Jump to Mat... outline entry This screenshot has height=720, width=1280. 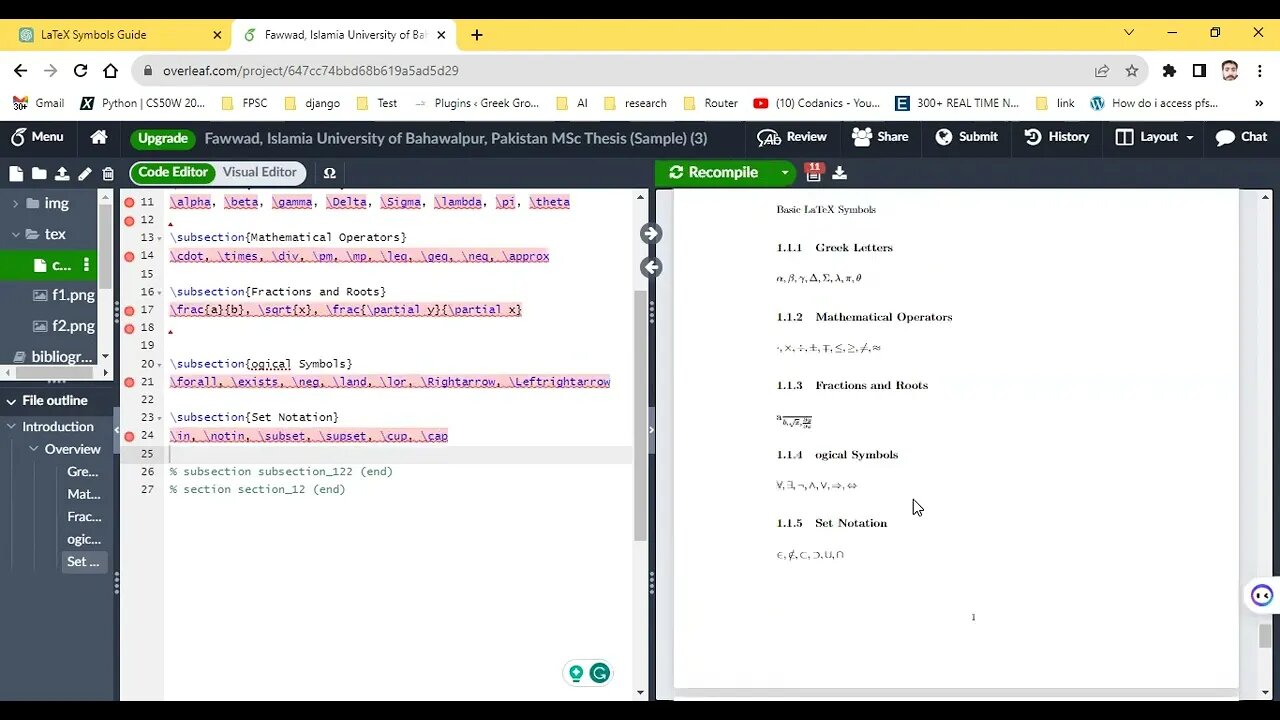(x=84, y=494)
